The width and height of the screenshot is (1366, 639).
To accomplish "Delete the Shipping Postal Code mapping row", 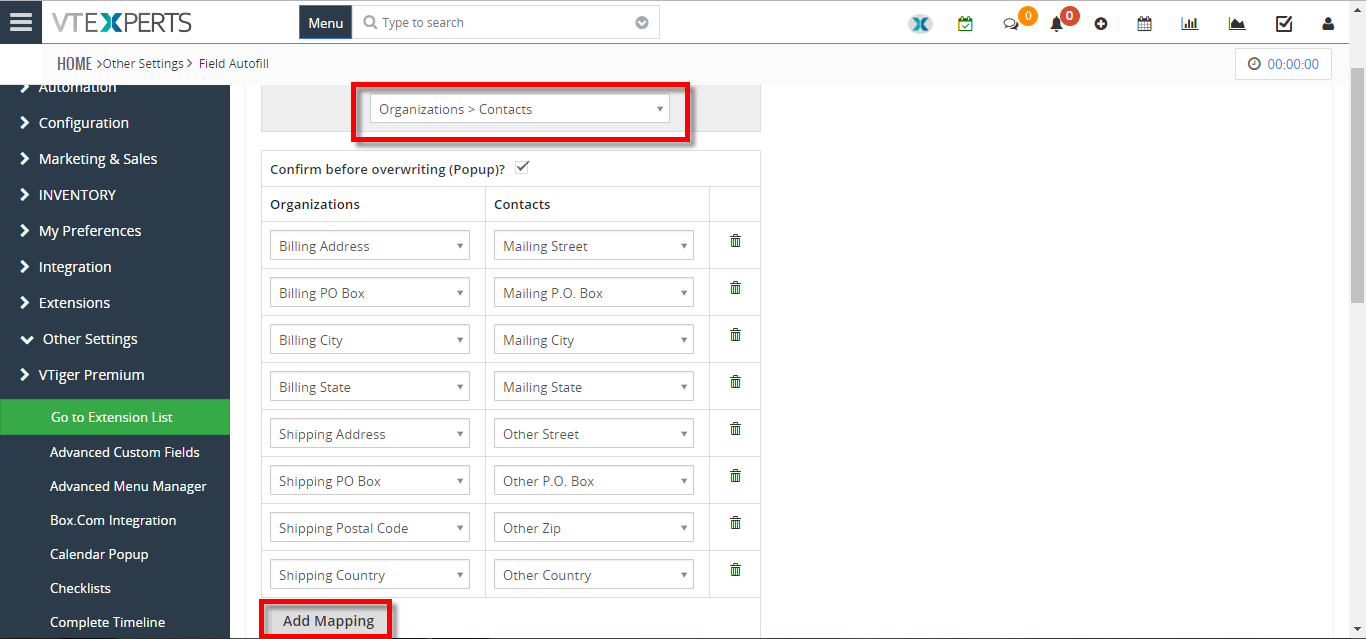I will click(x=735, y=523).
